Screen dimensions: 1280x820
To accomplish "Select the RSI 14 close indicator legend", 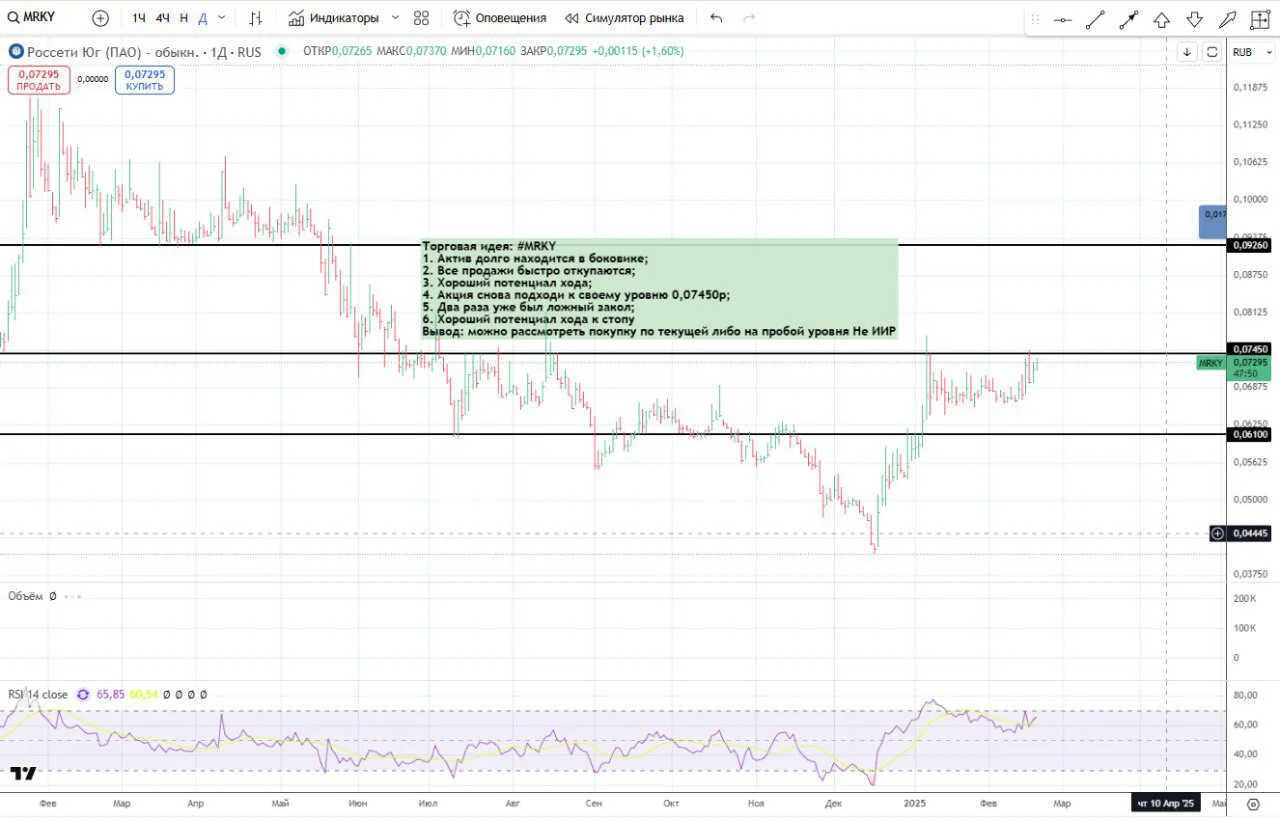I will pyautogui.click(x=38, y=694).
